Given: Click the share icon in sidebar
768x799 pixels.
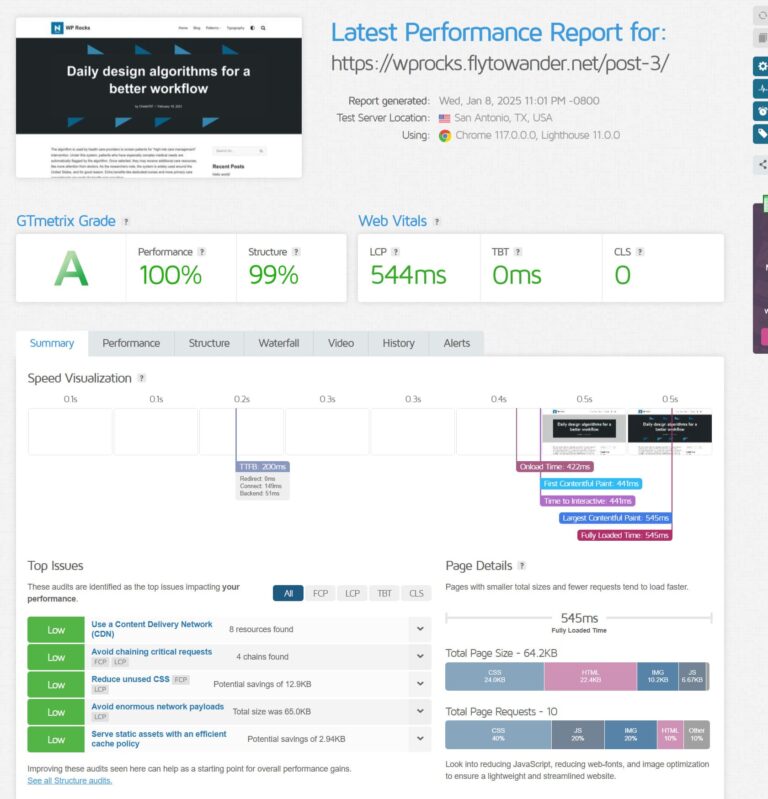Looking at the screenshot, I should click(762, 164).
